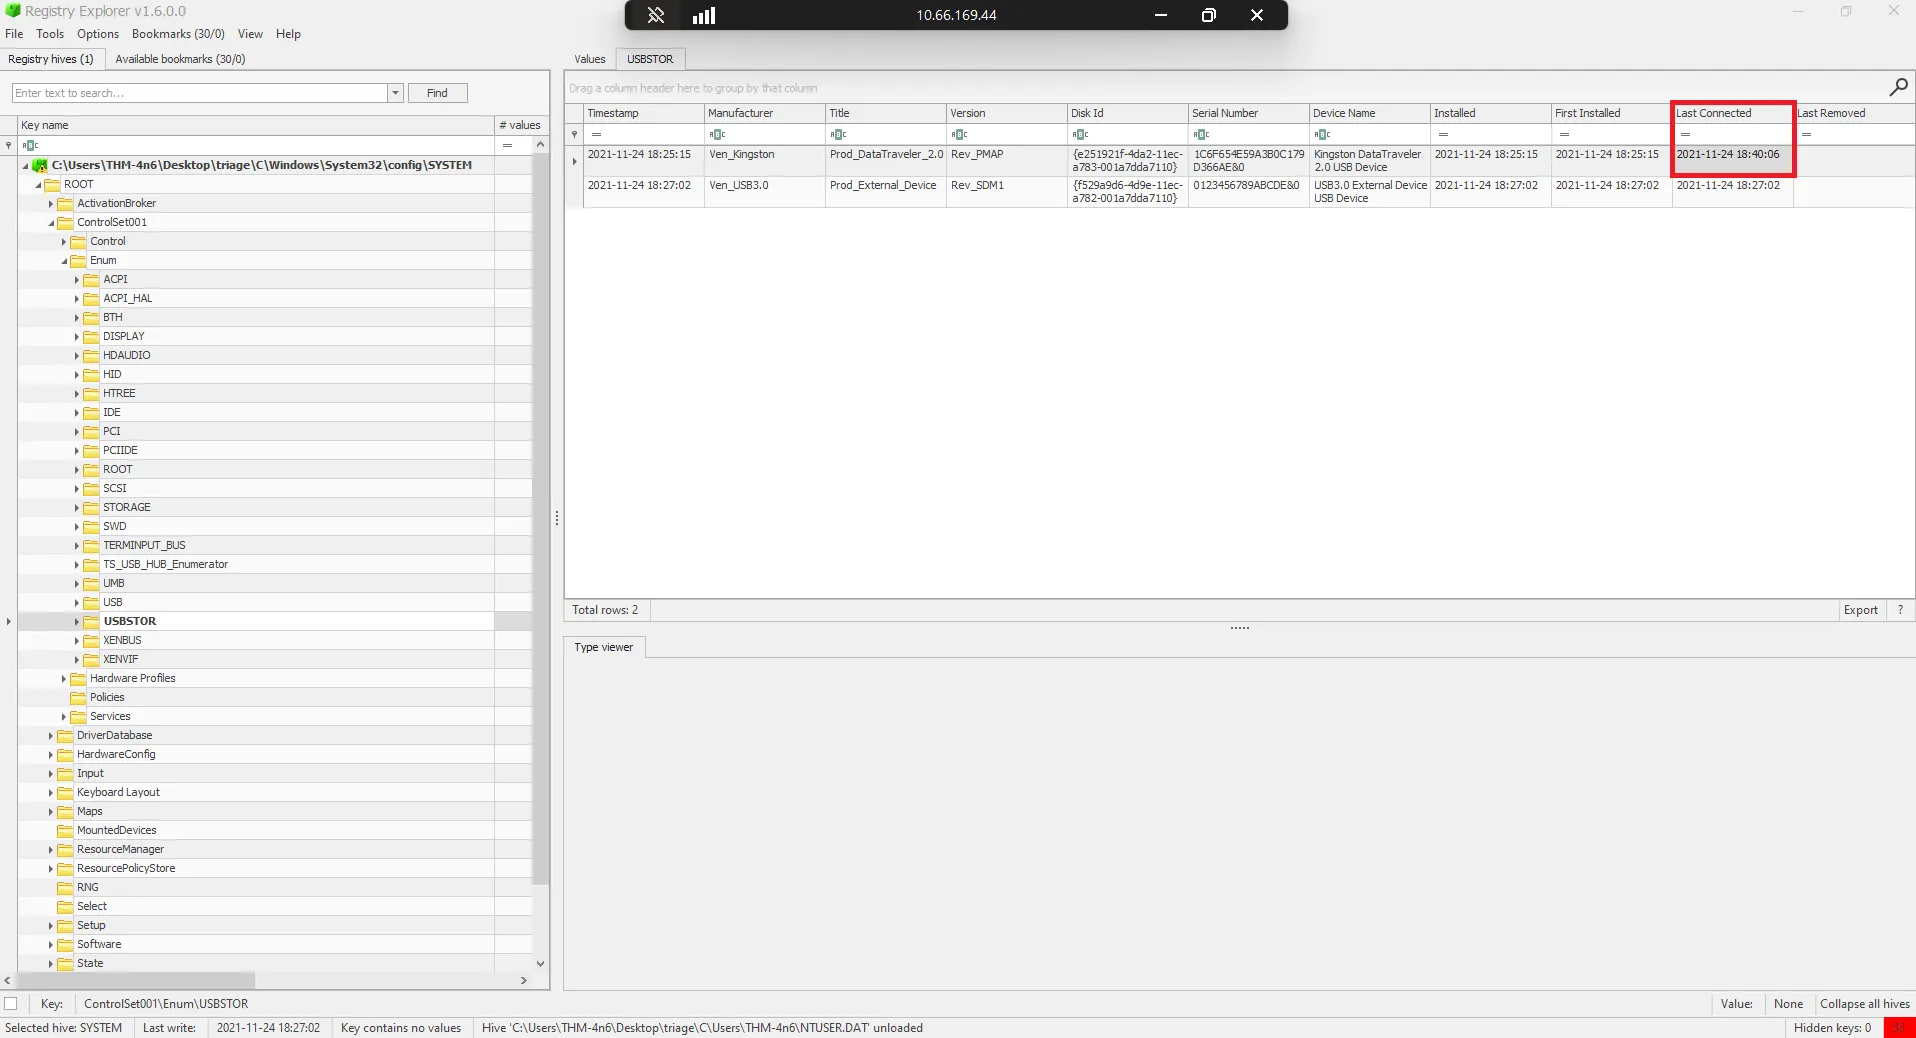Select the Ven_Kingston manufacturer cell
1916x1038 pixels.
764,161
